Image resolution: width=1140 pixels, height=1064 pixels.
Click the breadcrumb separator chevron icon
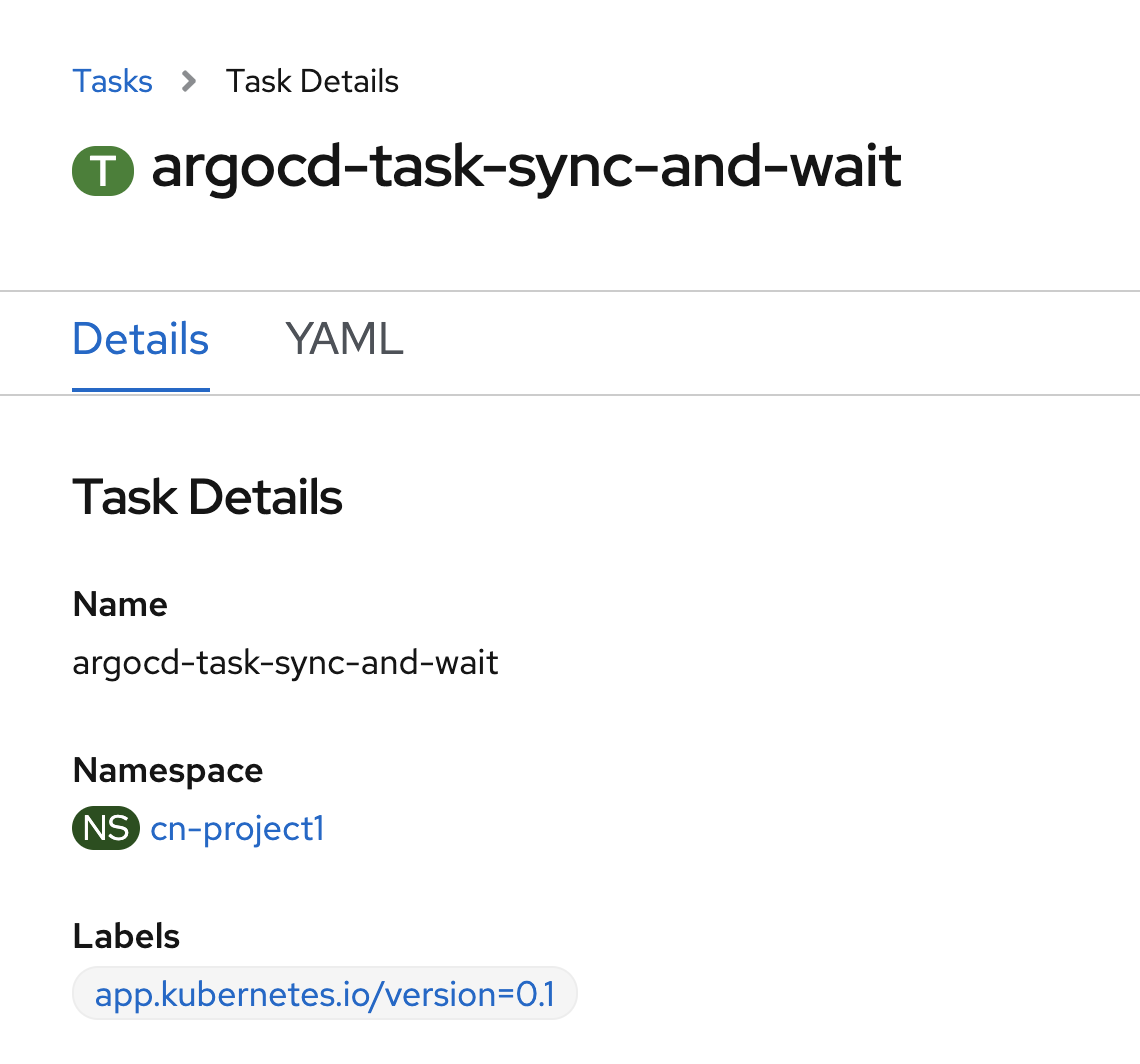187,82
